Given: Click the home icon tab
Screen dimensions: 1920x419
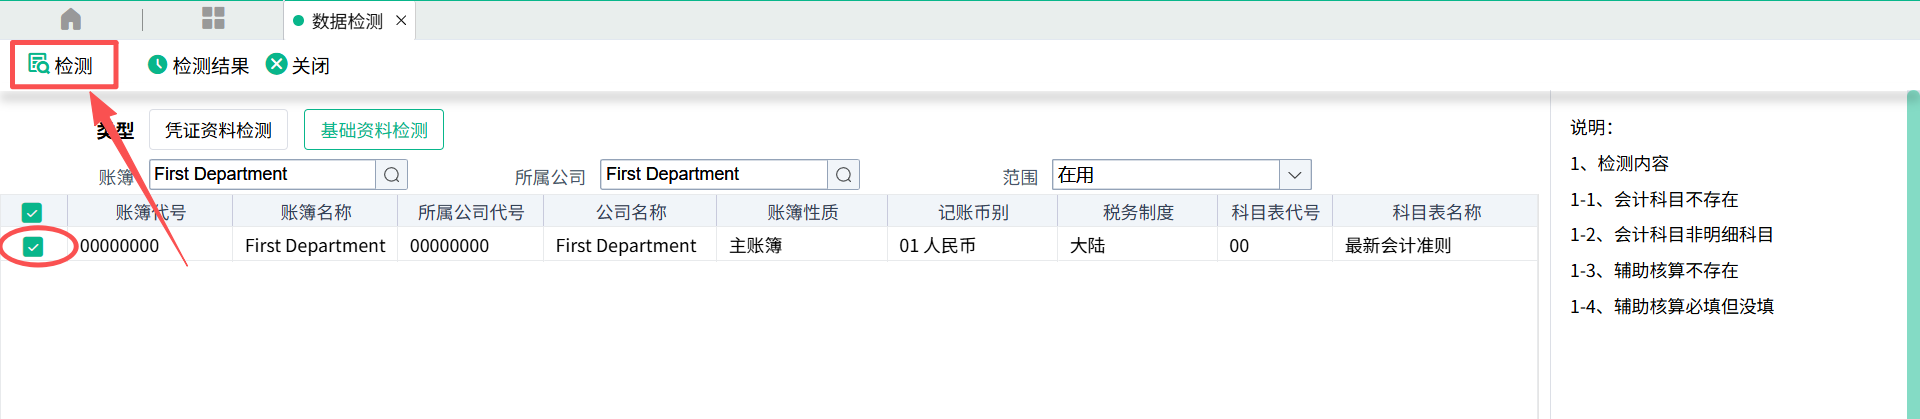Looking at the screenshot, I should click(x=71, y=20).
